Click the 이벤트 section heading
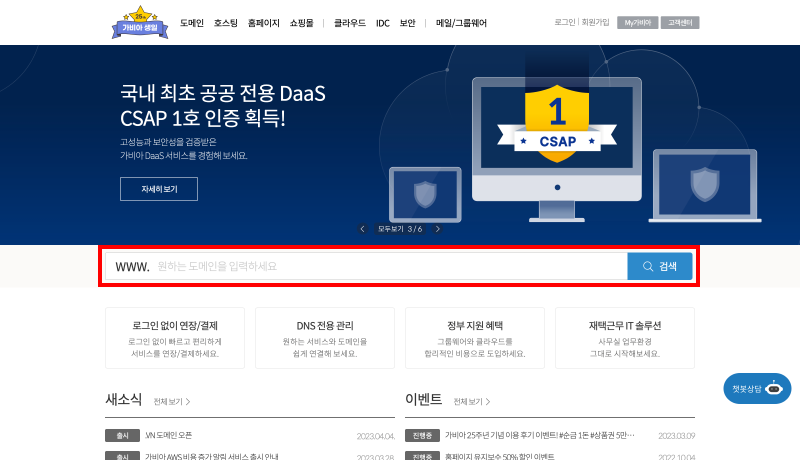The width and height of the screenshot is (800, 460). 423,399
